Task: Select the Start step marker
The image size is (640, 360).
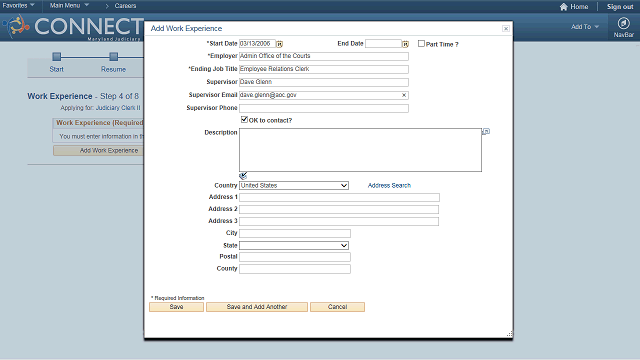Action: (x=57, y=56)
